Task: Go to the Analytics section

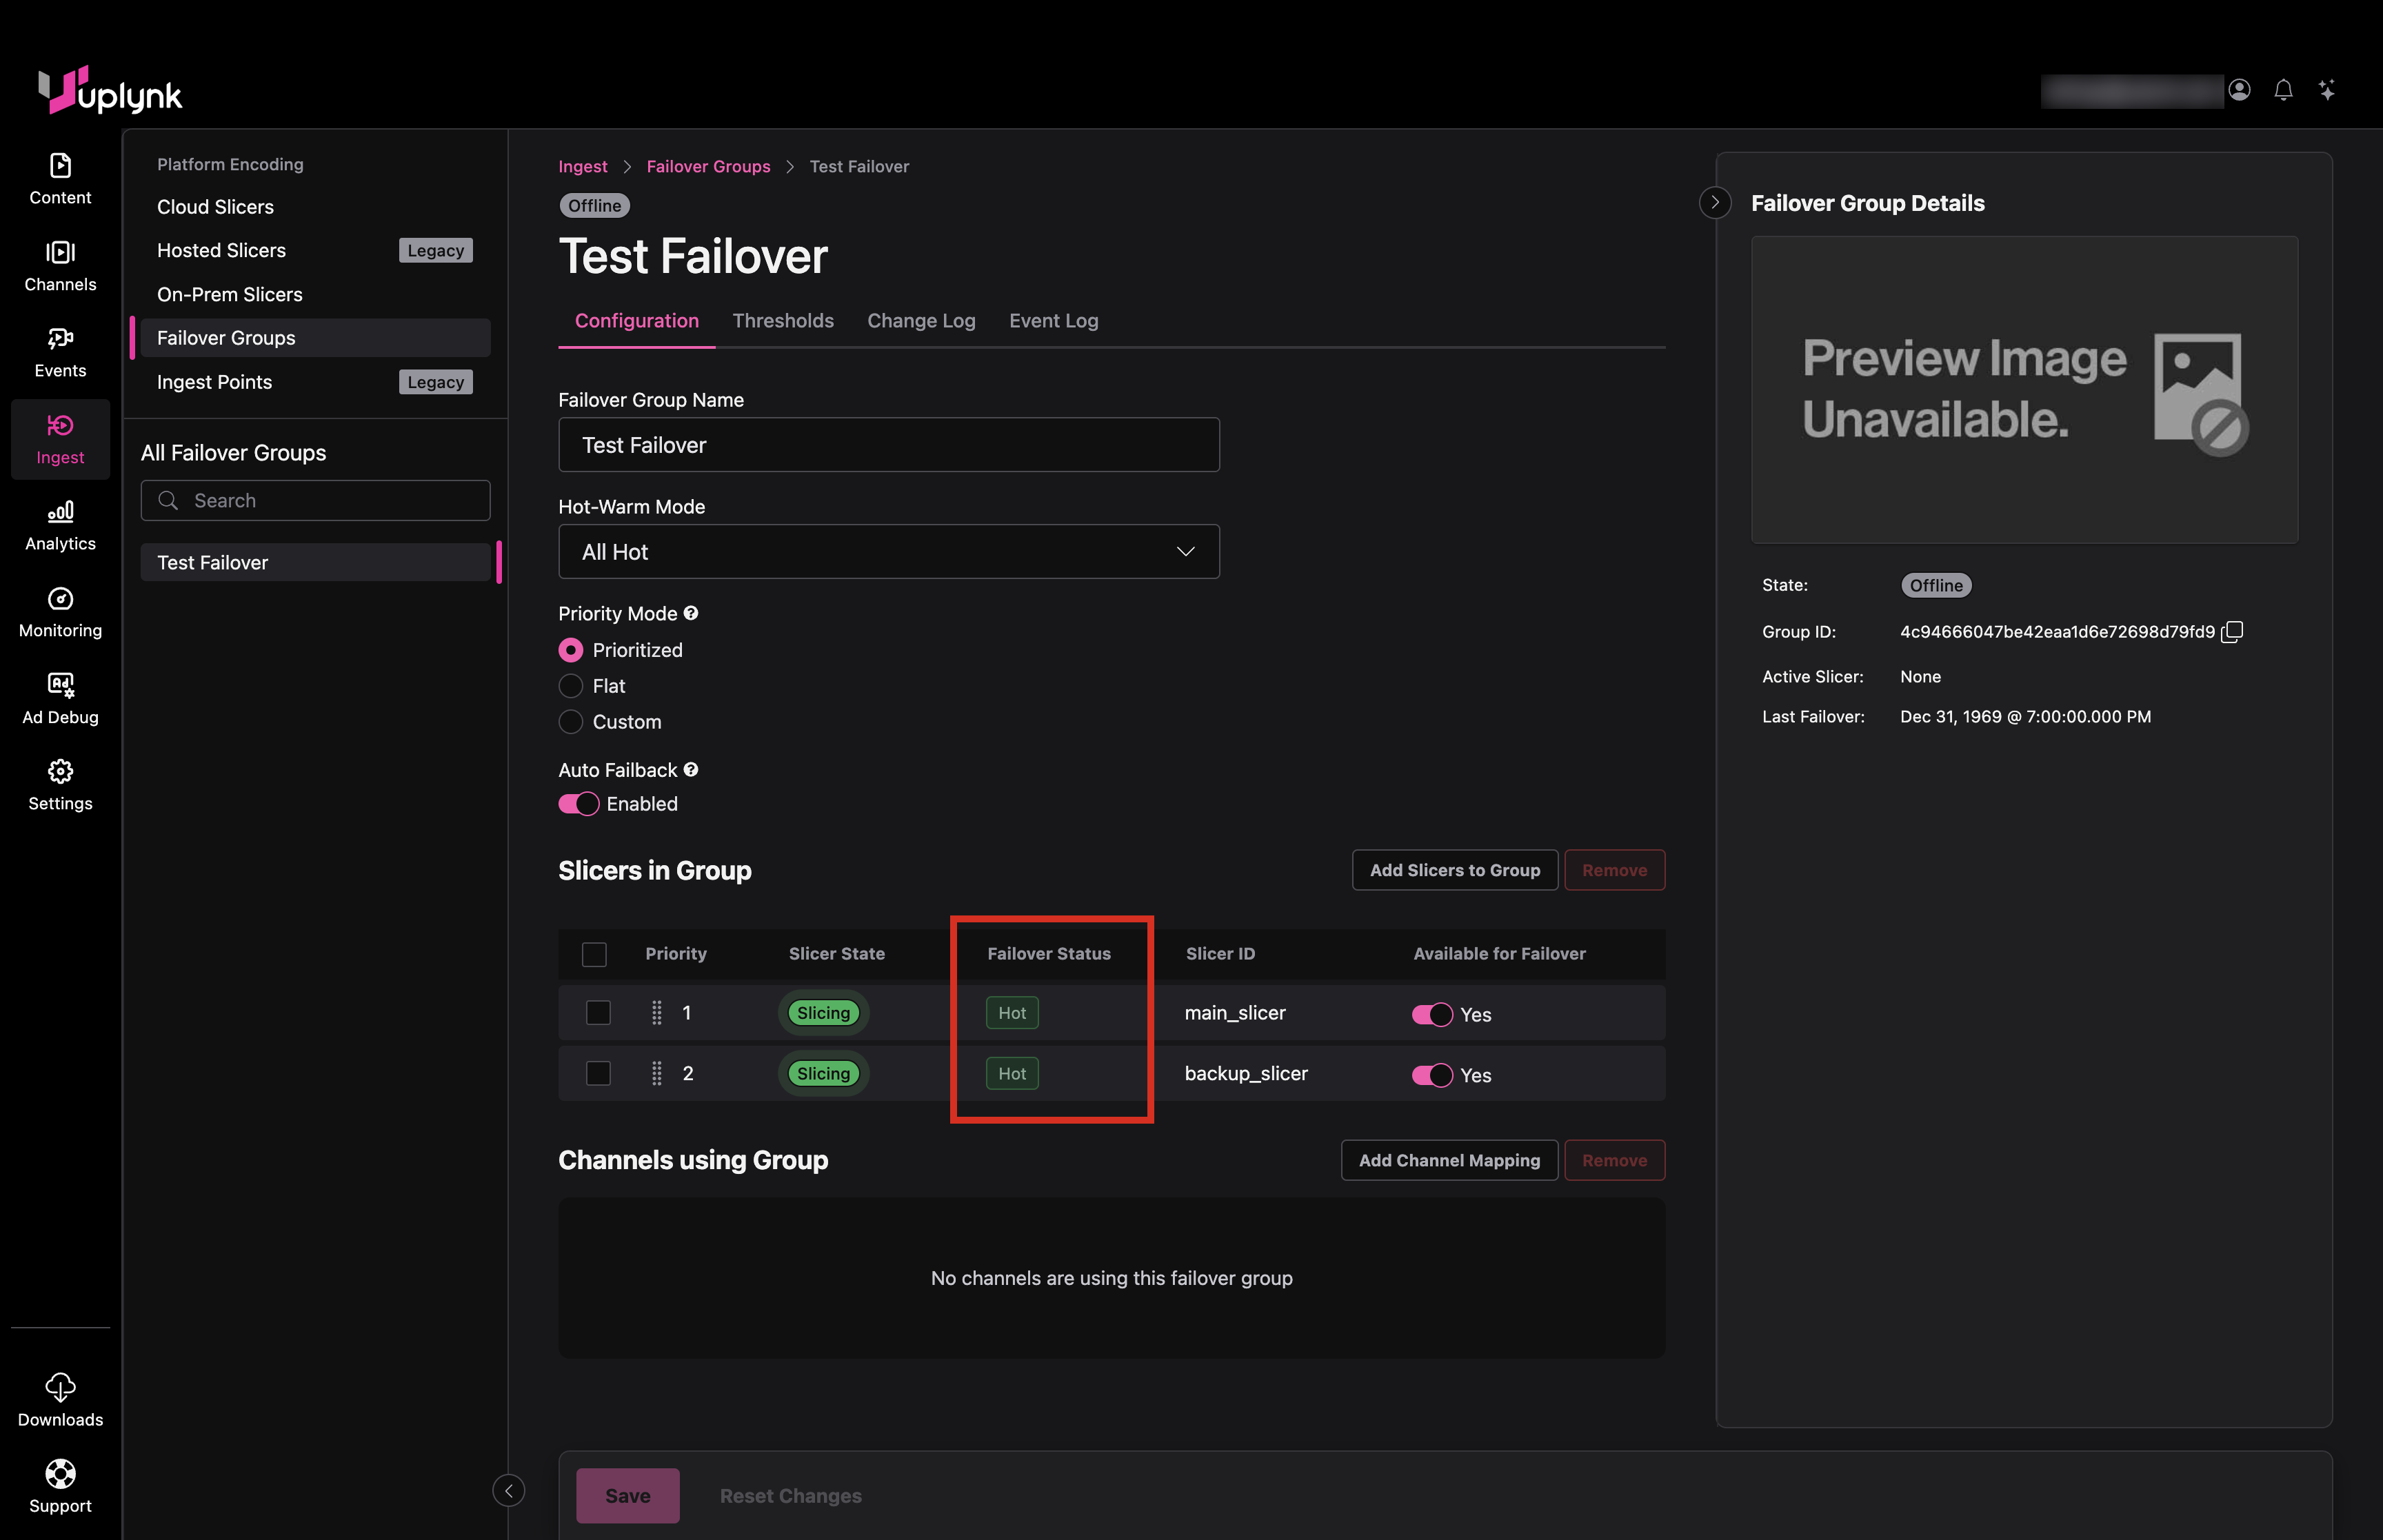Action: coord(60,525)
